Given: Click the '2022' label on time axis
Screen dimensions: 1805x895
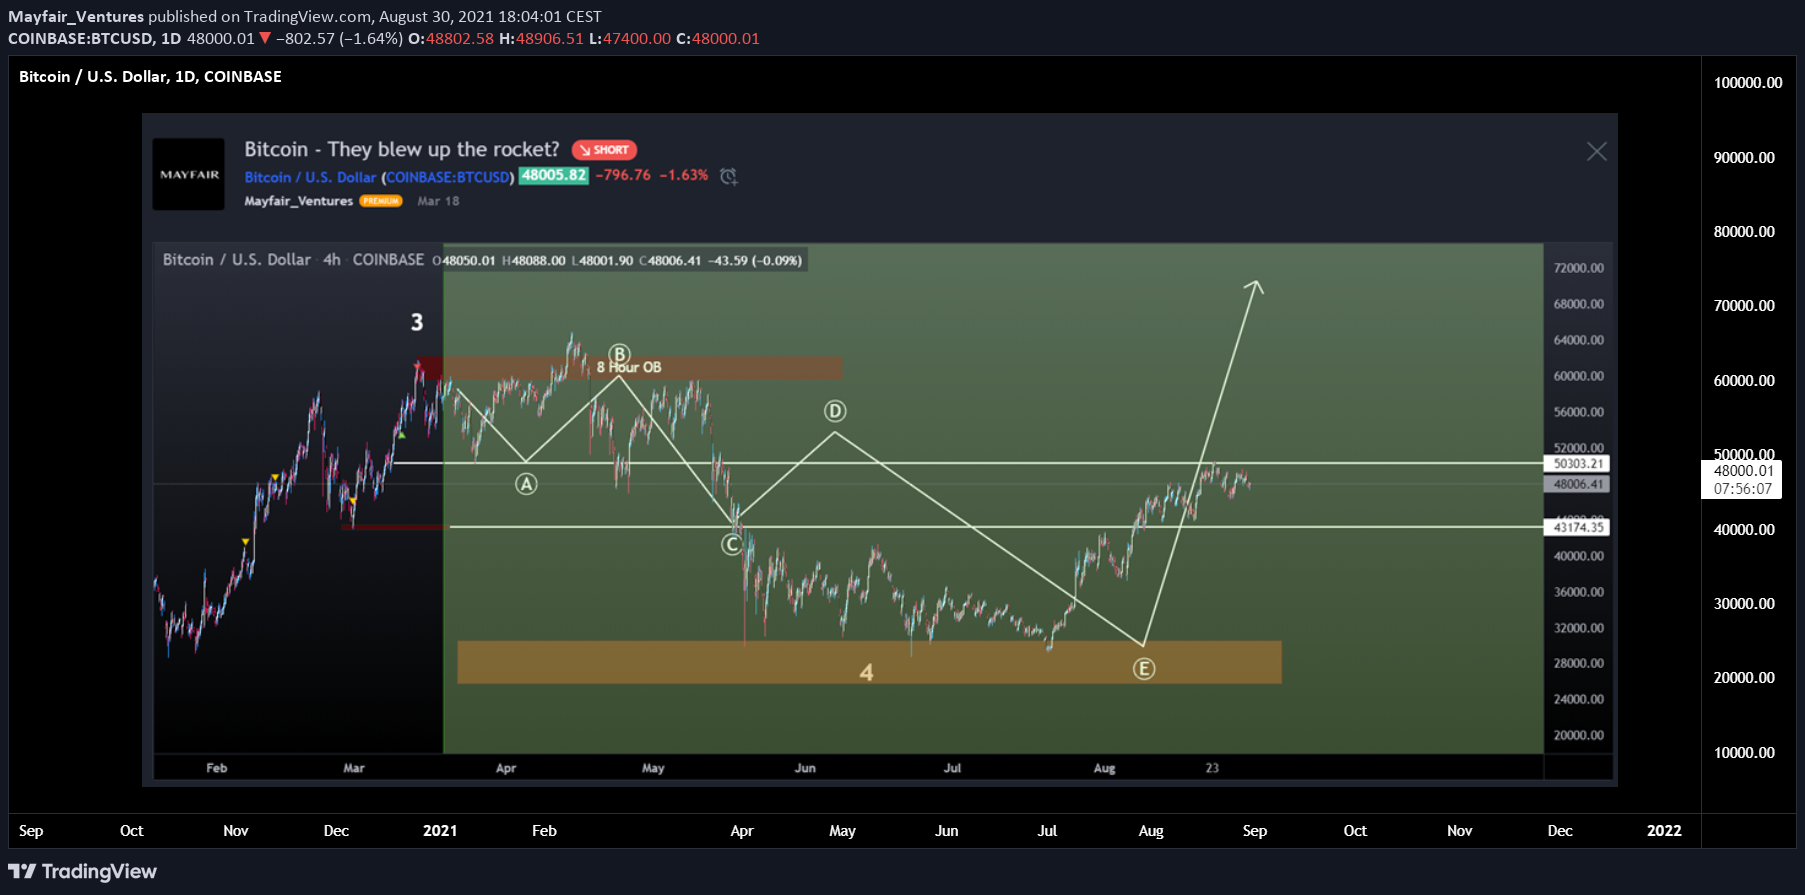Looking at the screenshot, I should point(1664,831).
